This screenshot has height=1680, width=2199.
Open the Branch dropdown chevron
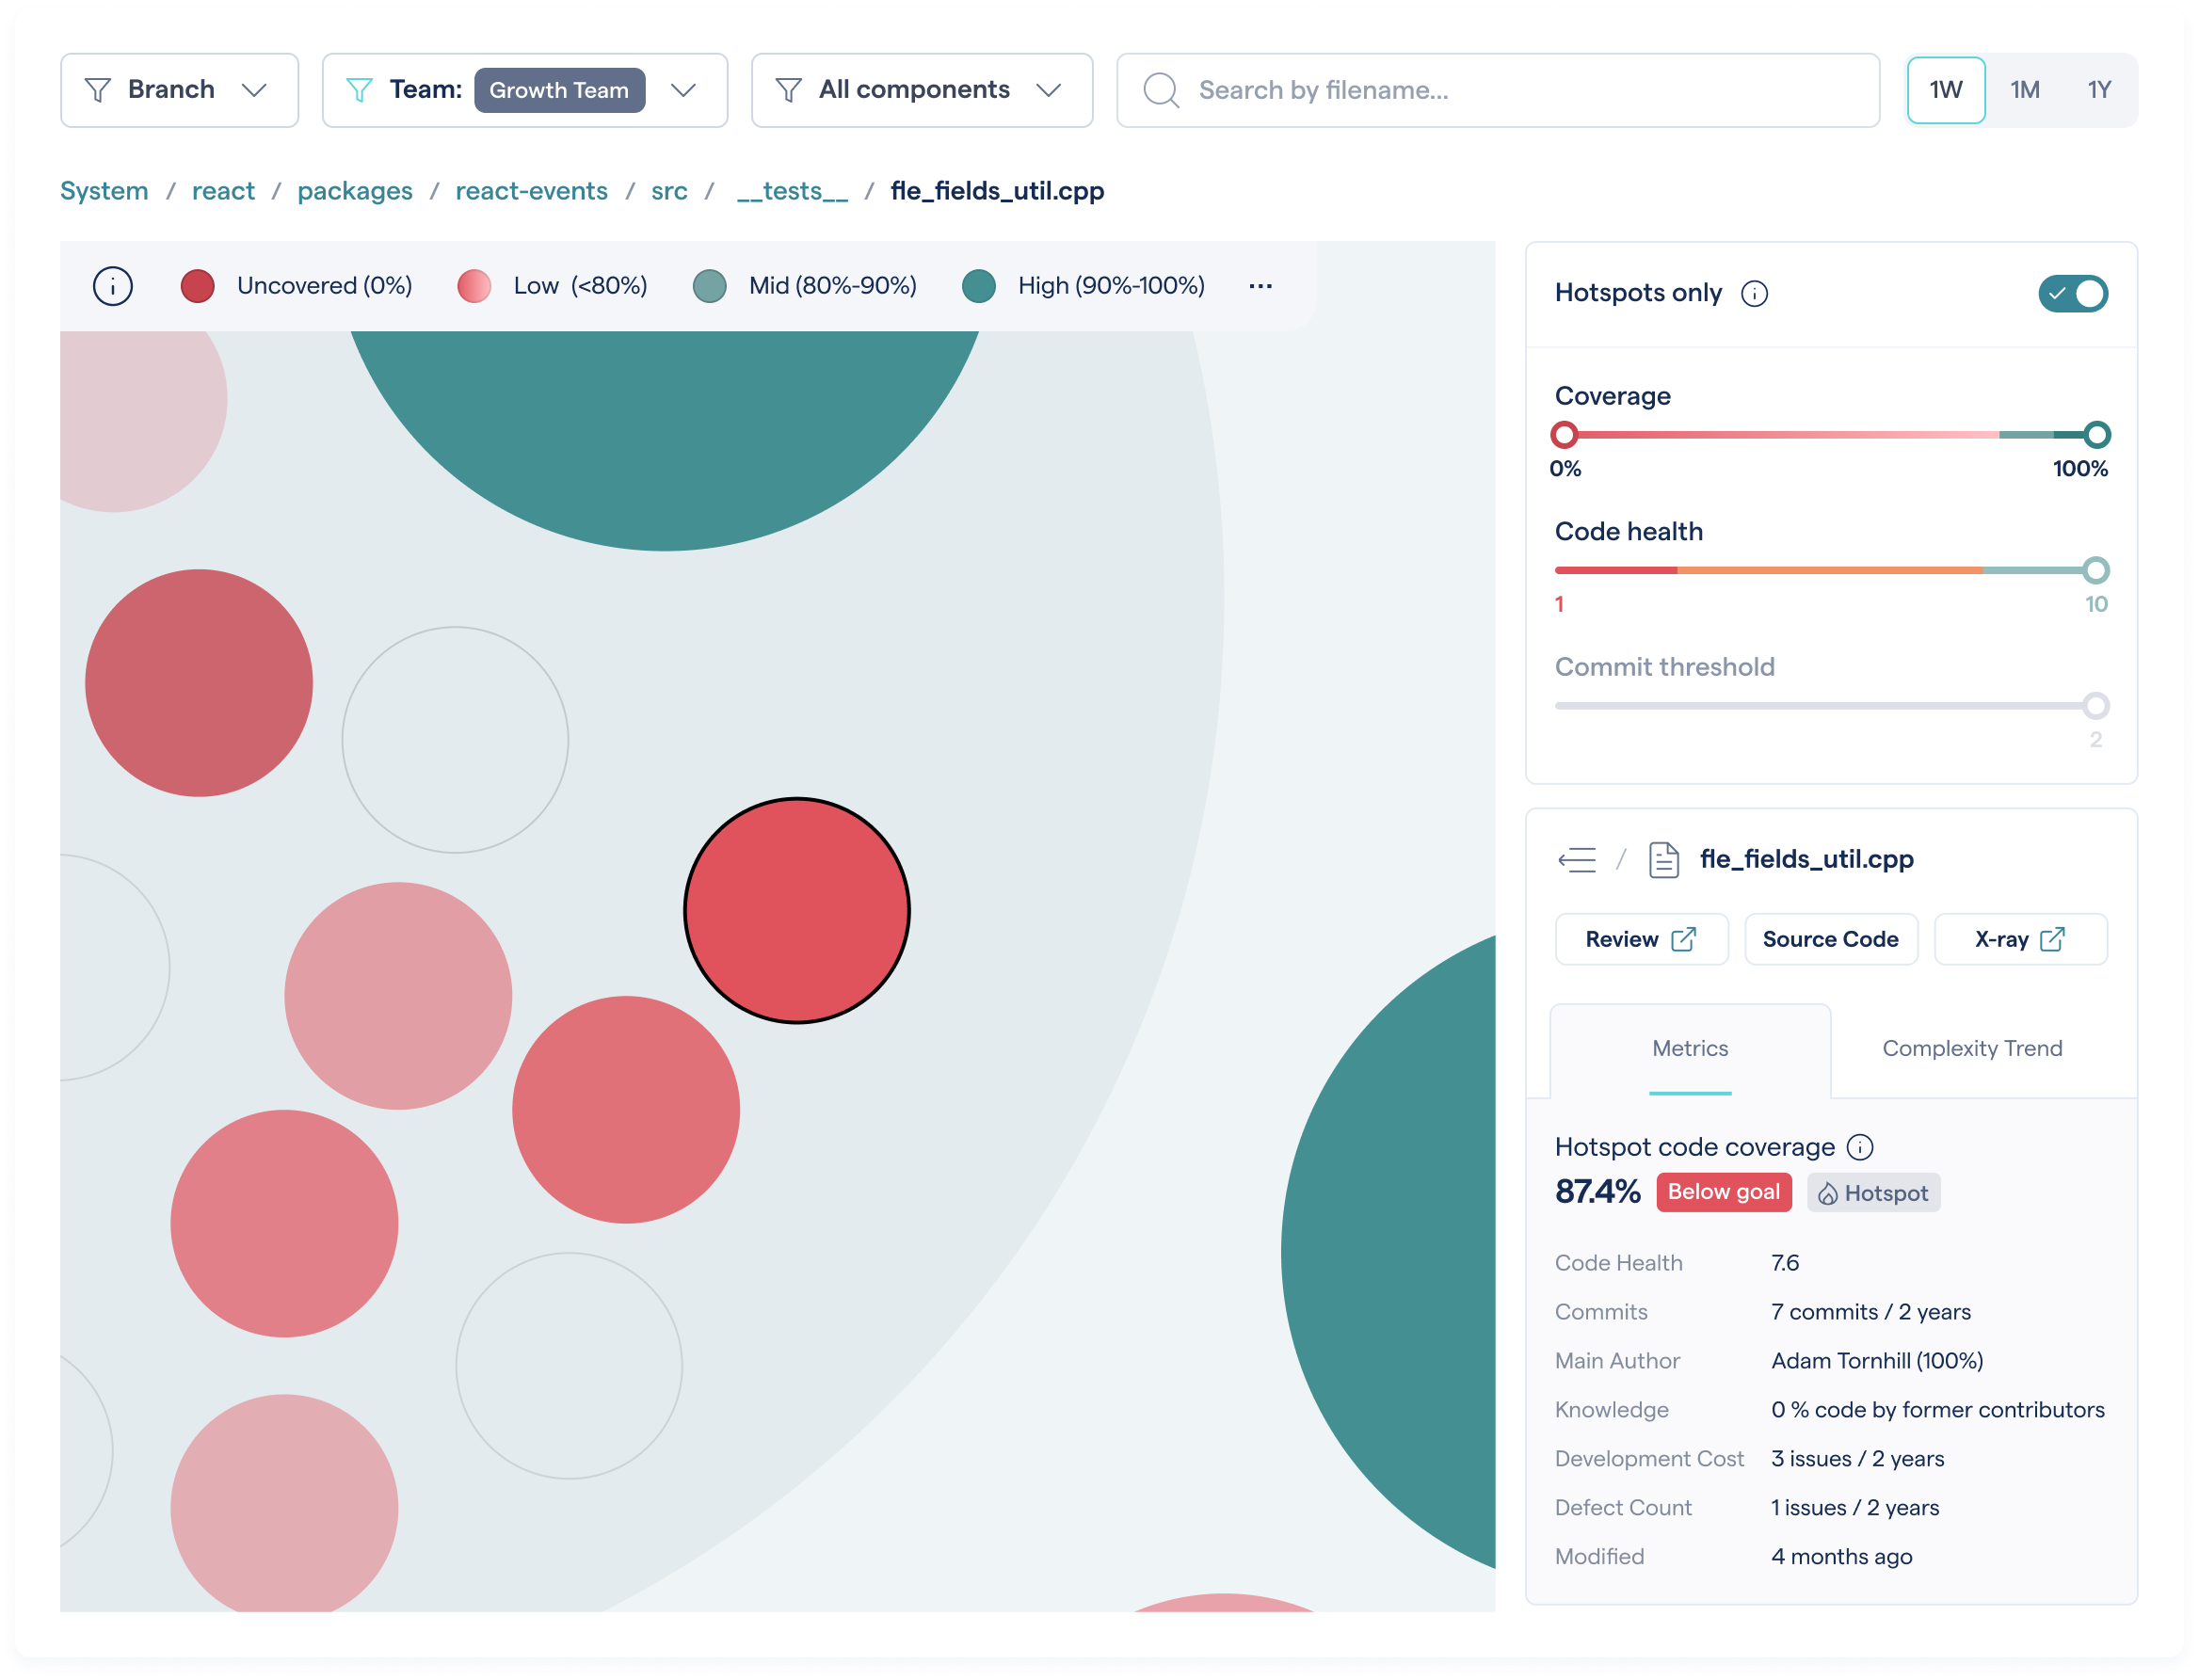pos(254,90)
